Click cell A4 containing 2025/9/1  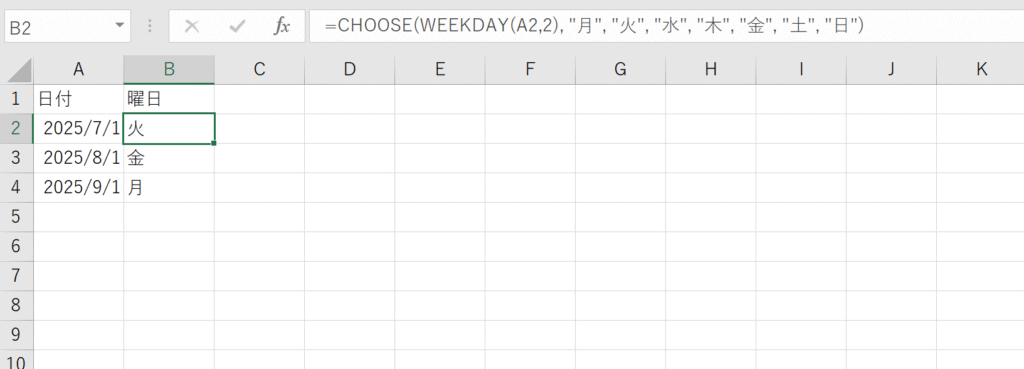(x=78, y=187)
